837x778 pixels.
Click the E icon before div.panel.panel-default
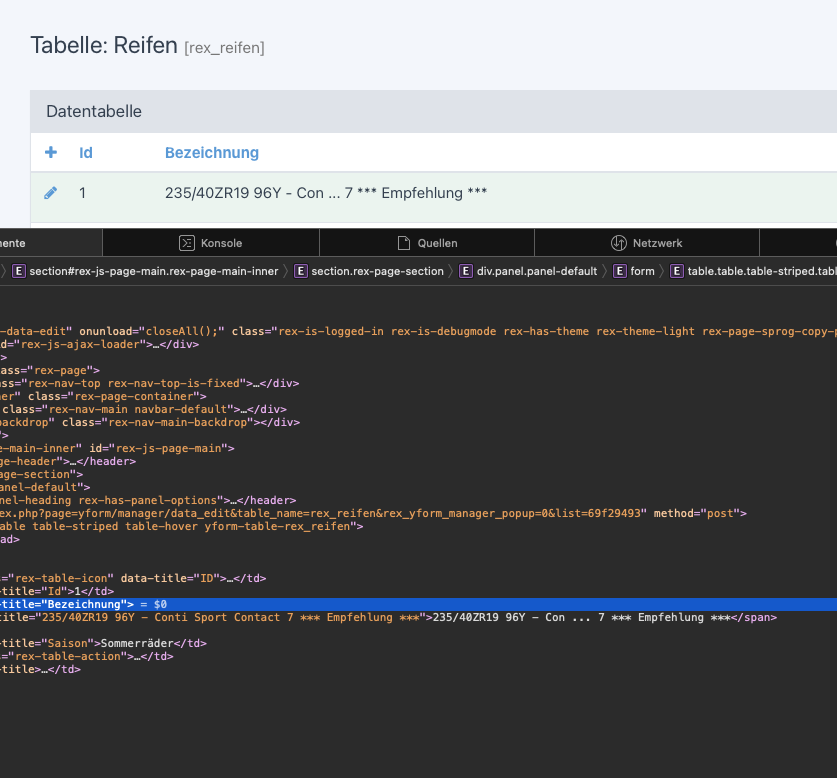[x=465, y=271]
